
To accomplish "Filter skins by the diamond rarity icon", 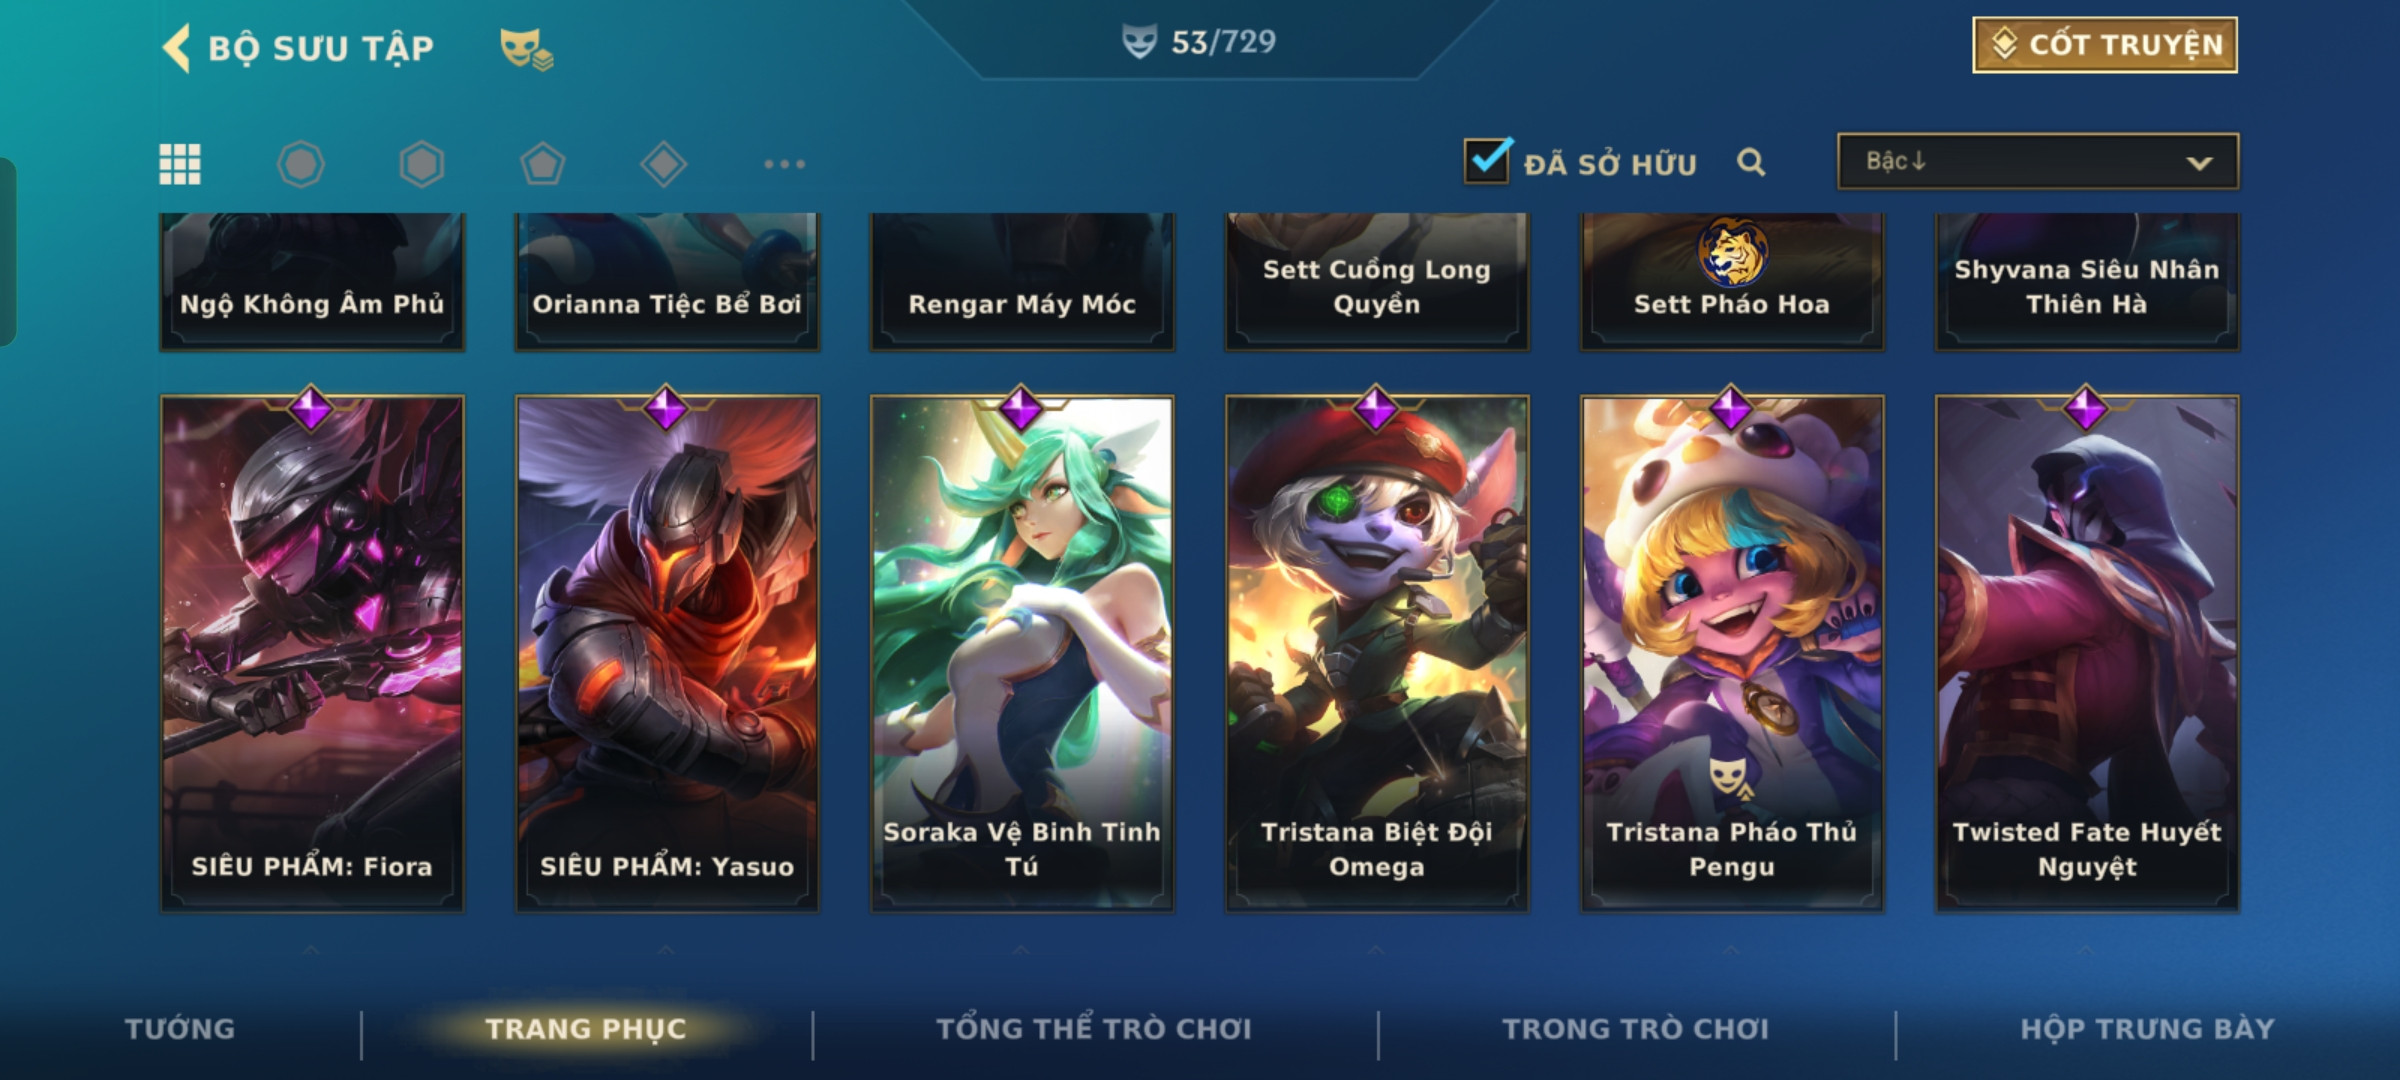I will coord(664,164).
